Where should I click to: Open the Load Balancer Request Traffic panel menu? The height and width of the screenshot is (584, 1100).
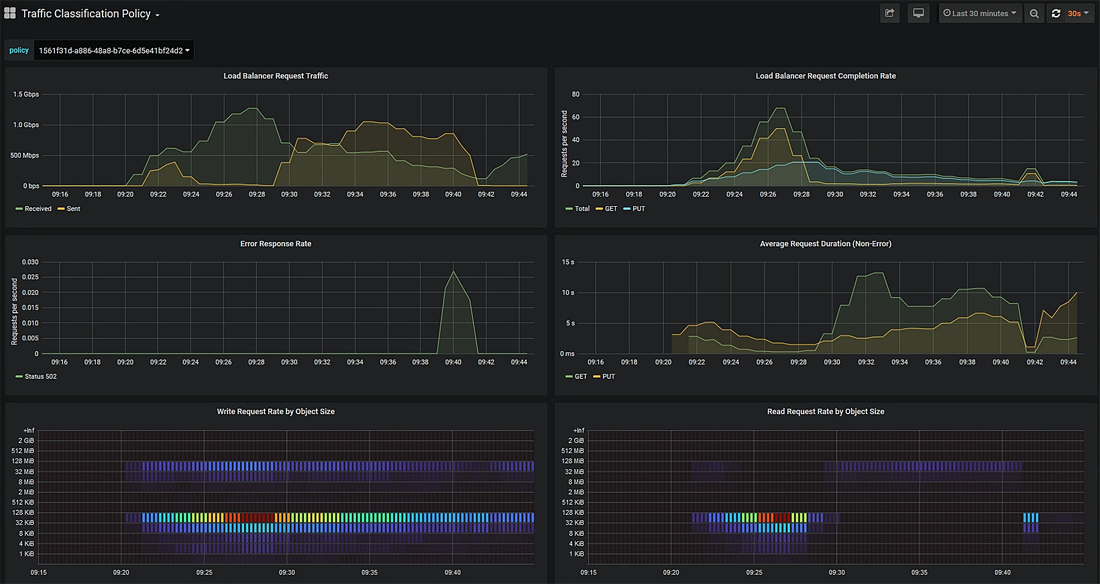pos(275,76)
